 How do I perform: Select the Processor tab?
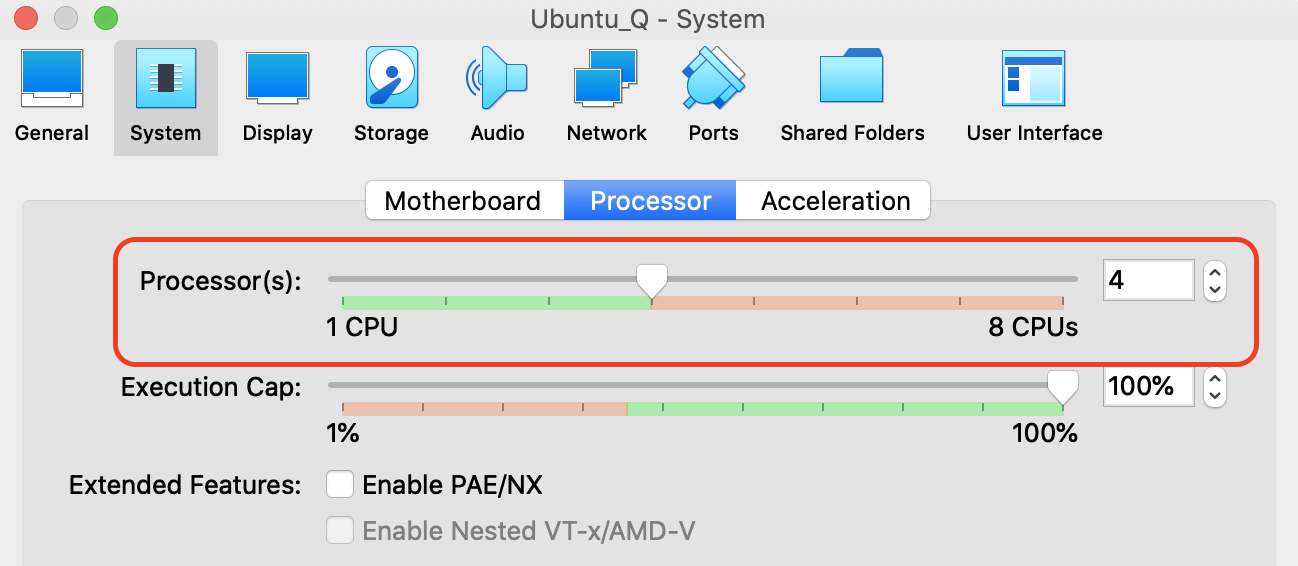[x=650, y=201]
